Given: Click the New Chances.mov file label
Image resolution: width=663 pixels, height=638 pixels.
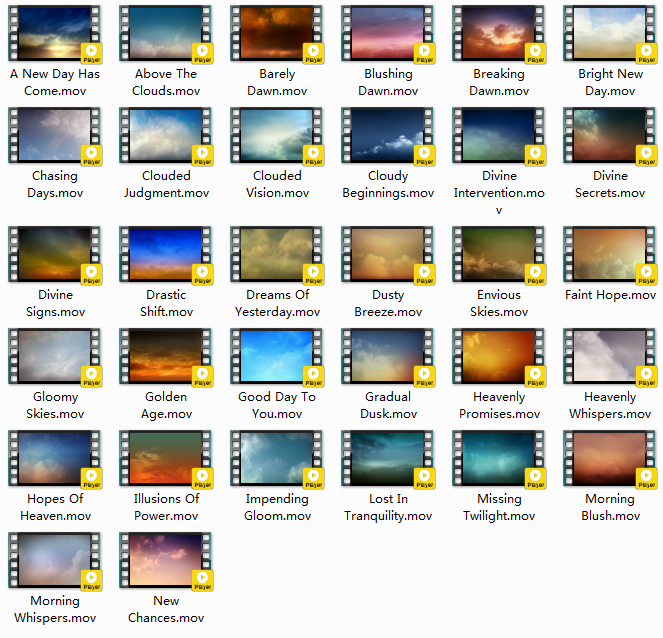Looking at the screenshot, I should coord(166,609).
